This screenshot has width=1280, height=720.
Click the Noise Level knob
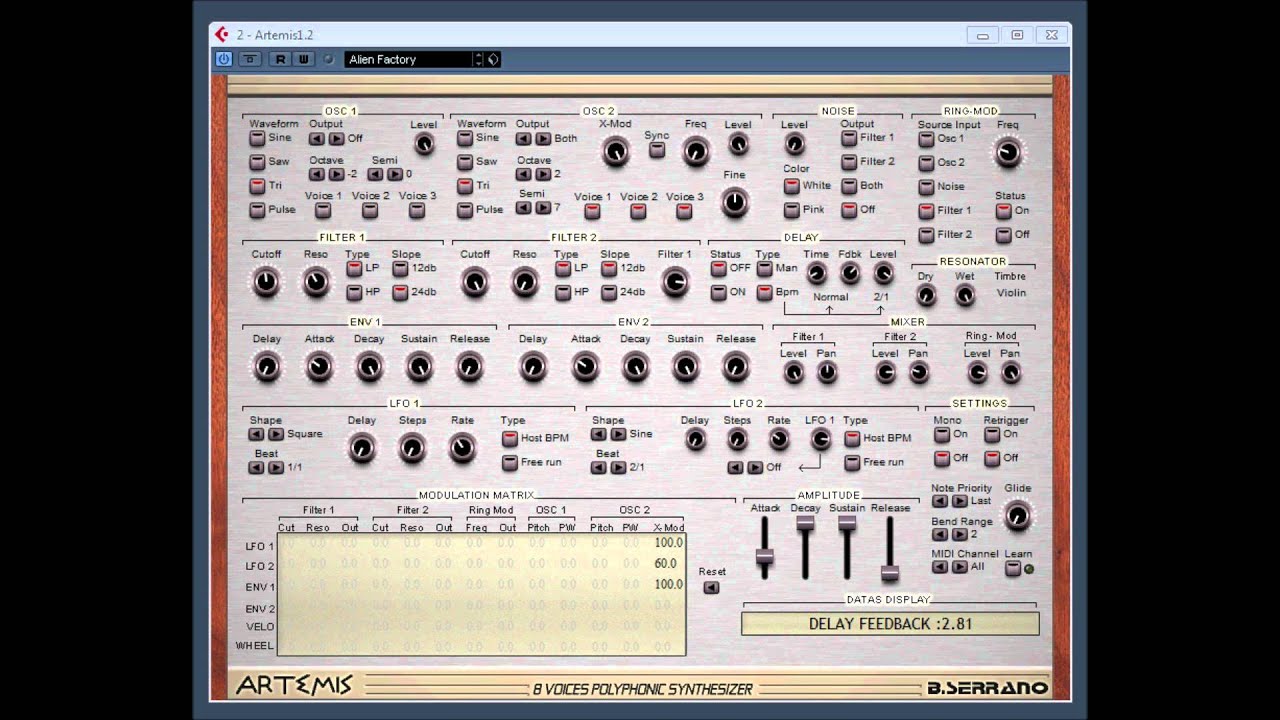pos(794,144)
